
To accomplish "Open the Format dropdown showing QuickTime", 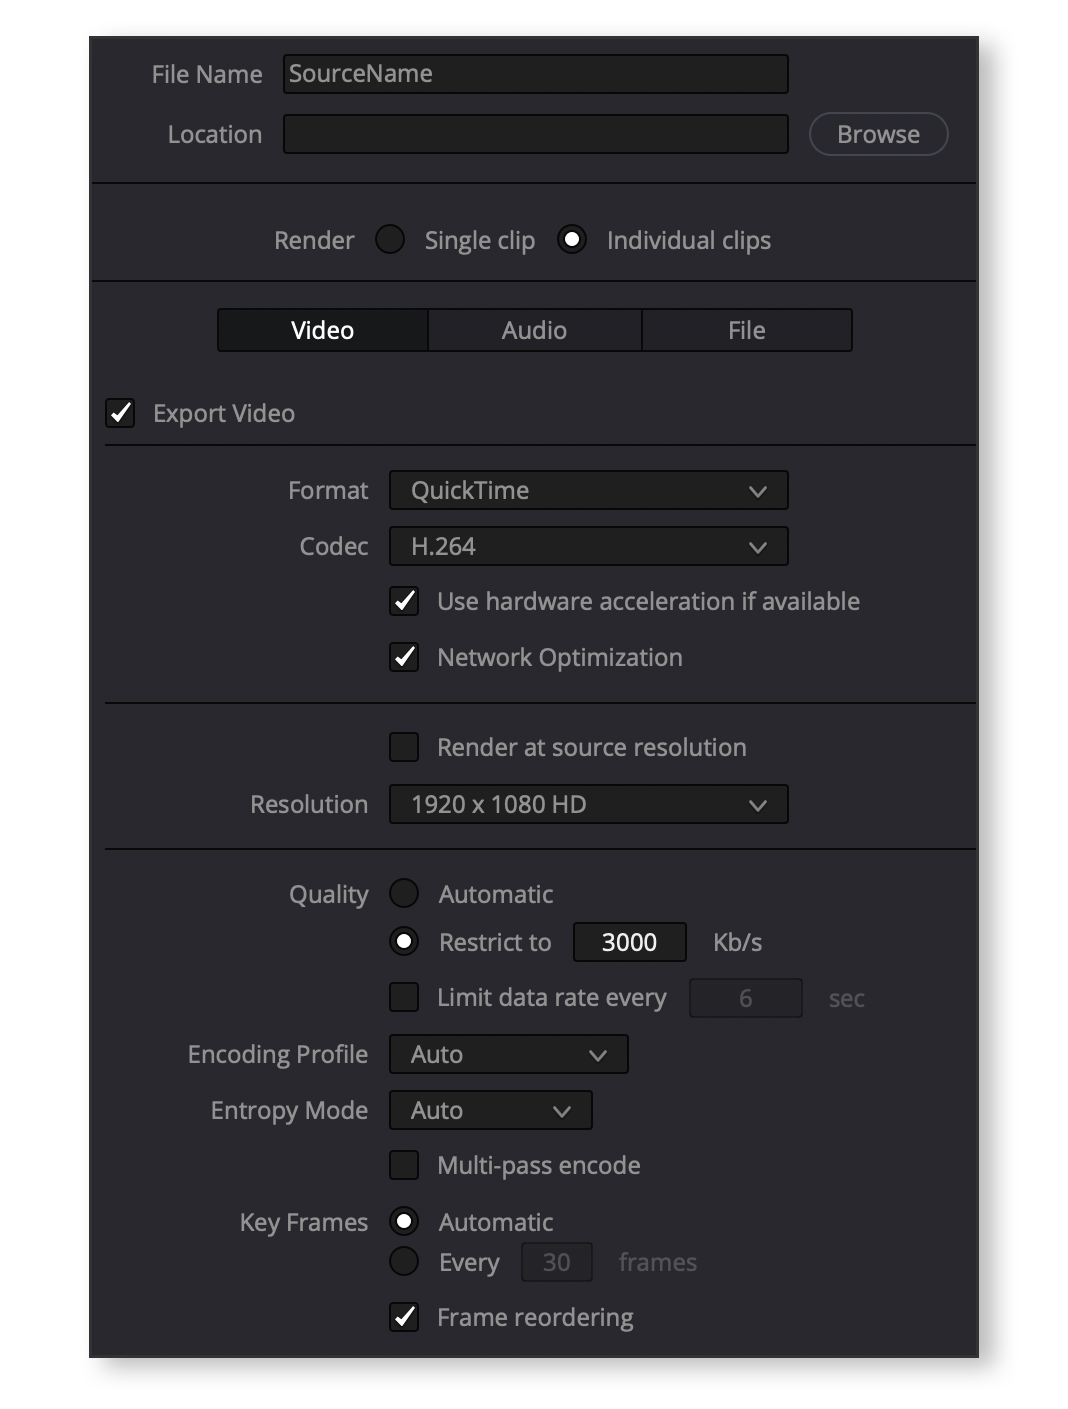I will (588, 490).
